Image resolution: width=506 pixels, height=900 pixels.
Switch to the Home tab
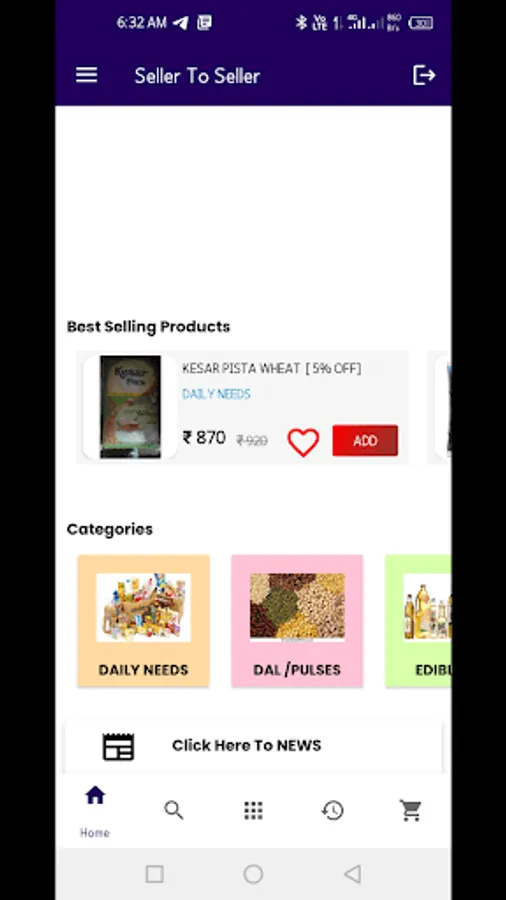(x=95, y=810)
